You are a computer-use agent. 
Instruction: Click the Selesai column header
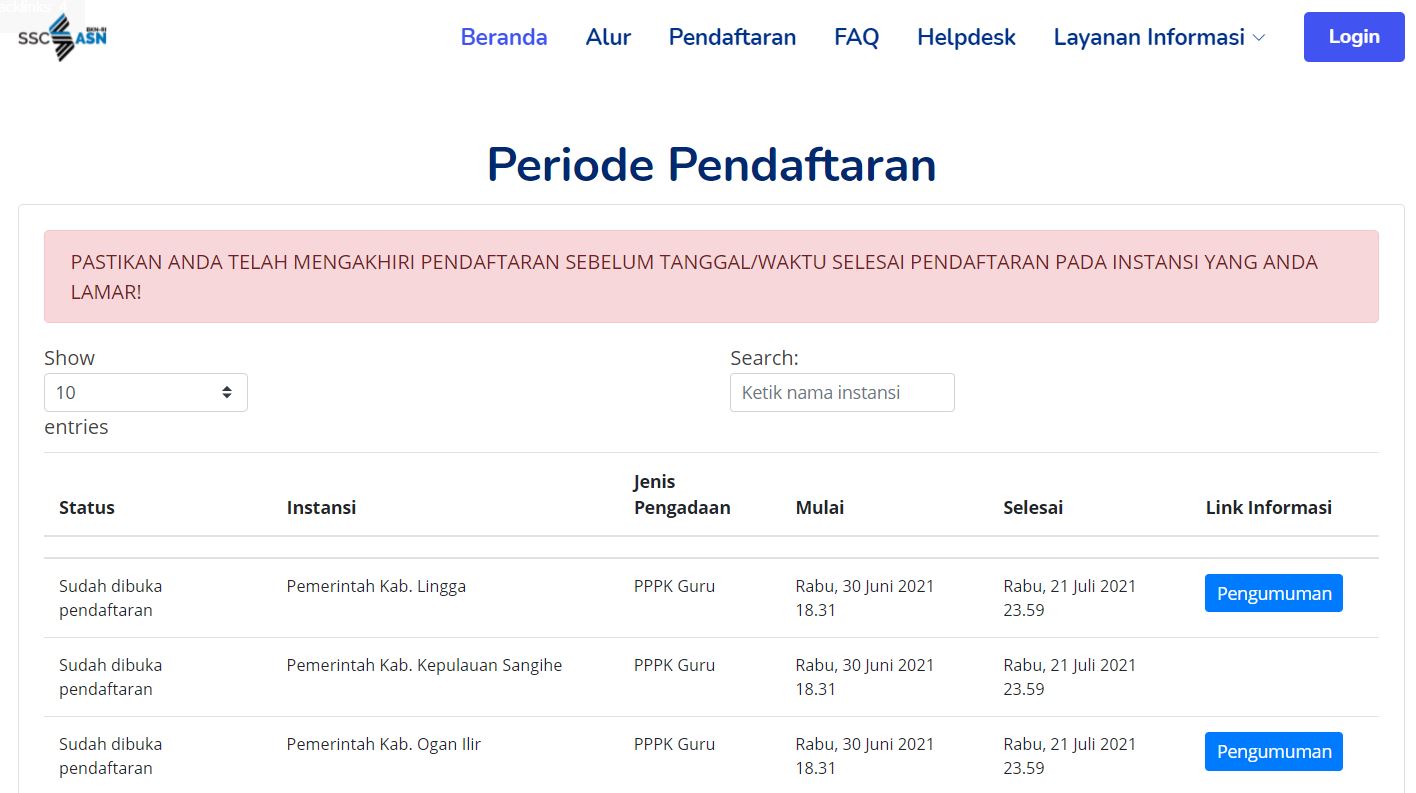pos(1033,507)
